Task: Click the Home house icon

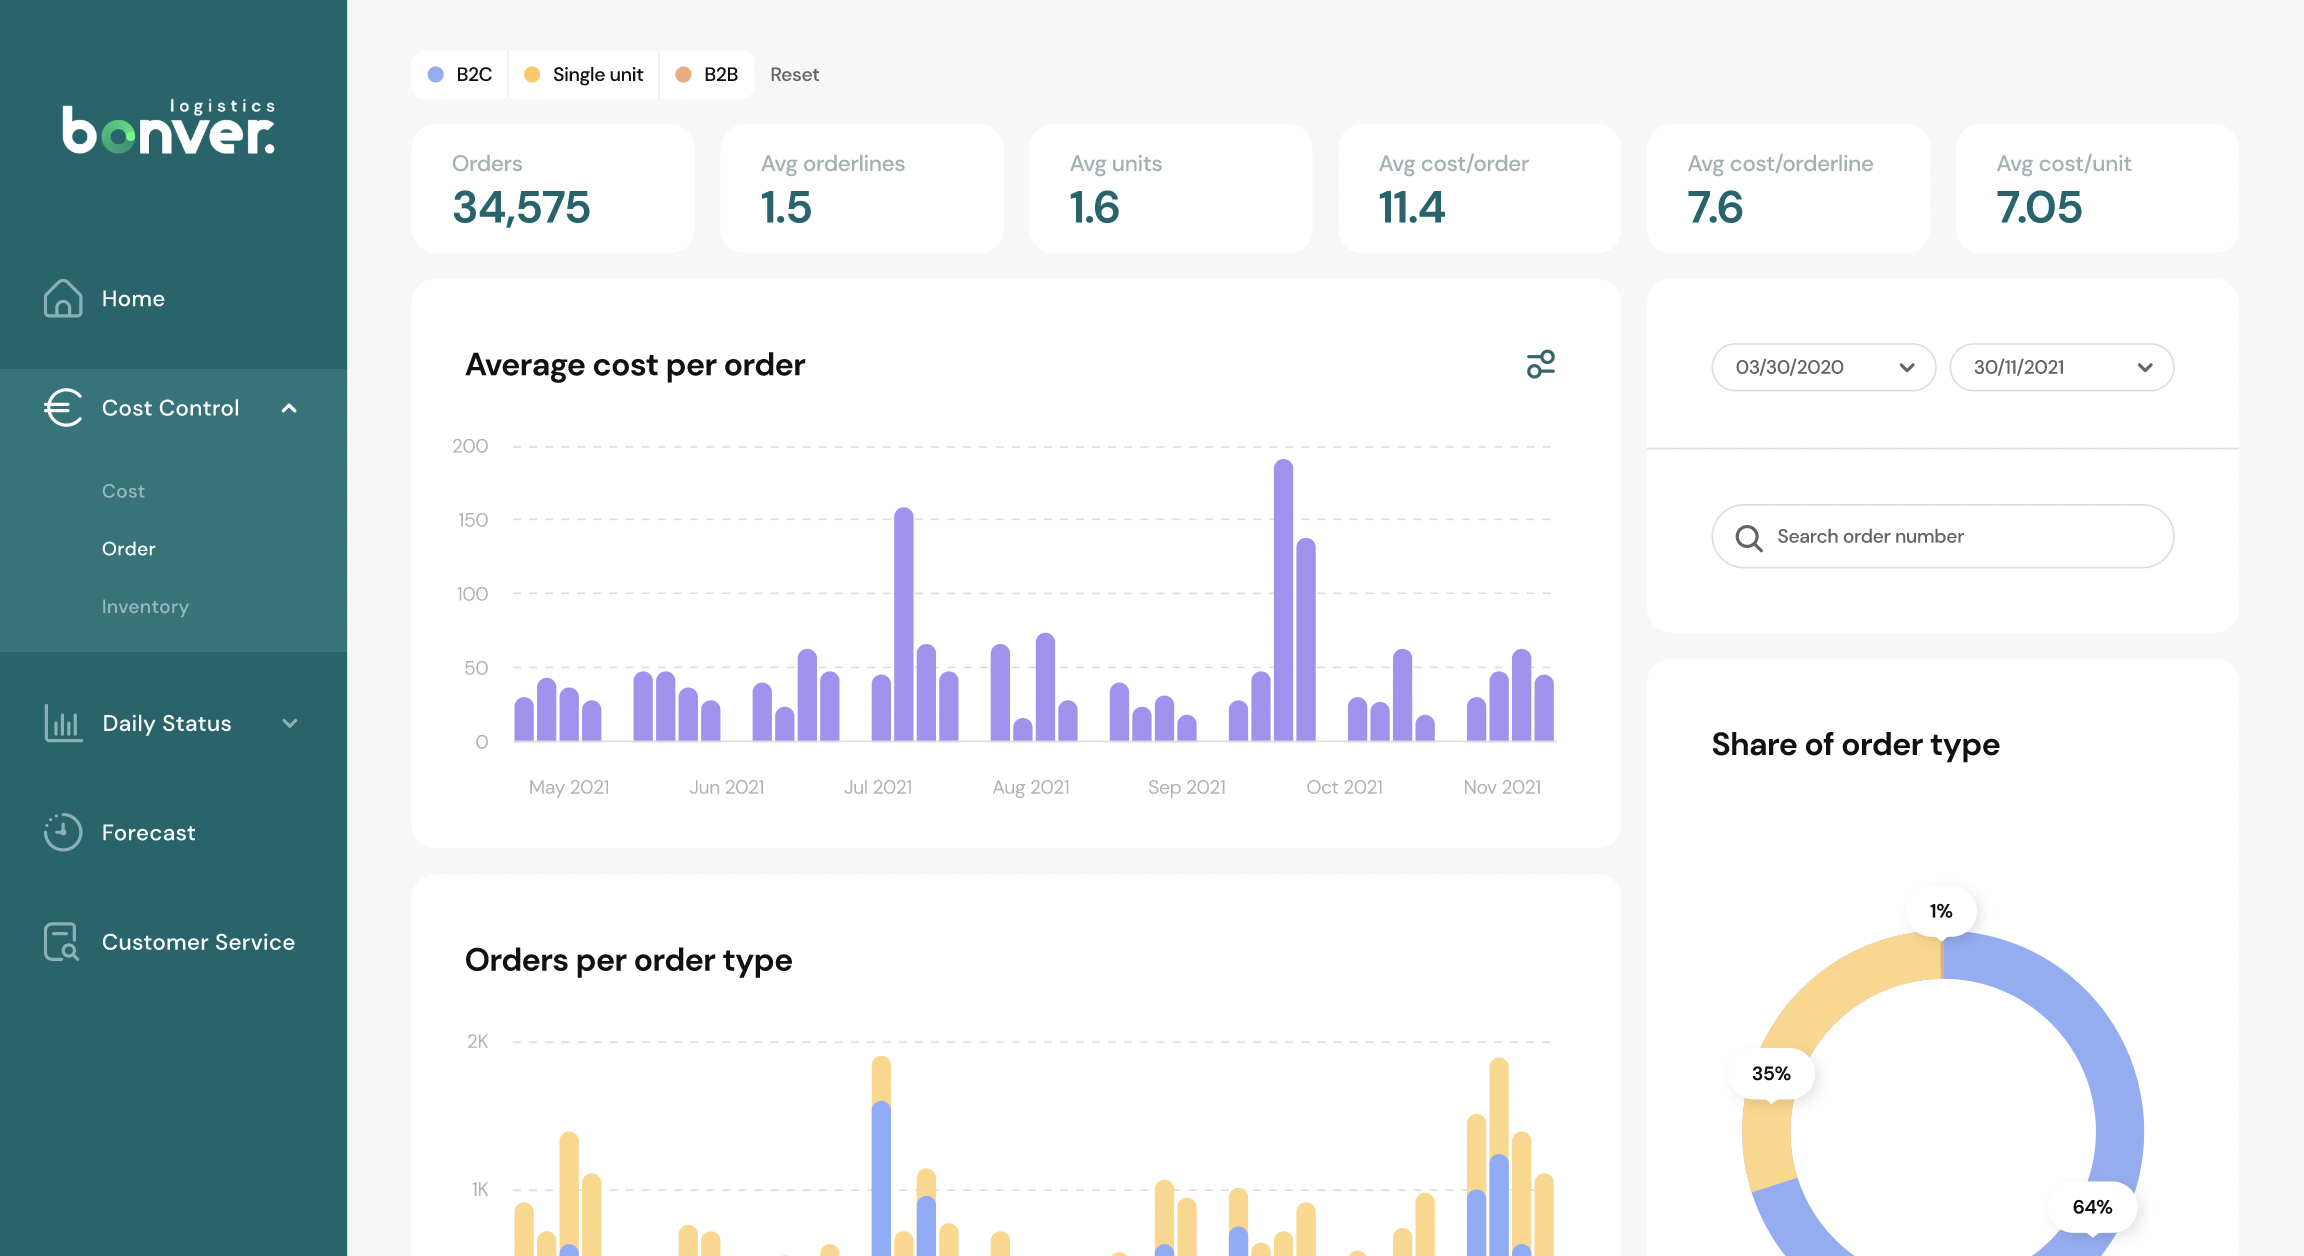Action: [63, 298]
